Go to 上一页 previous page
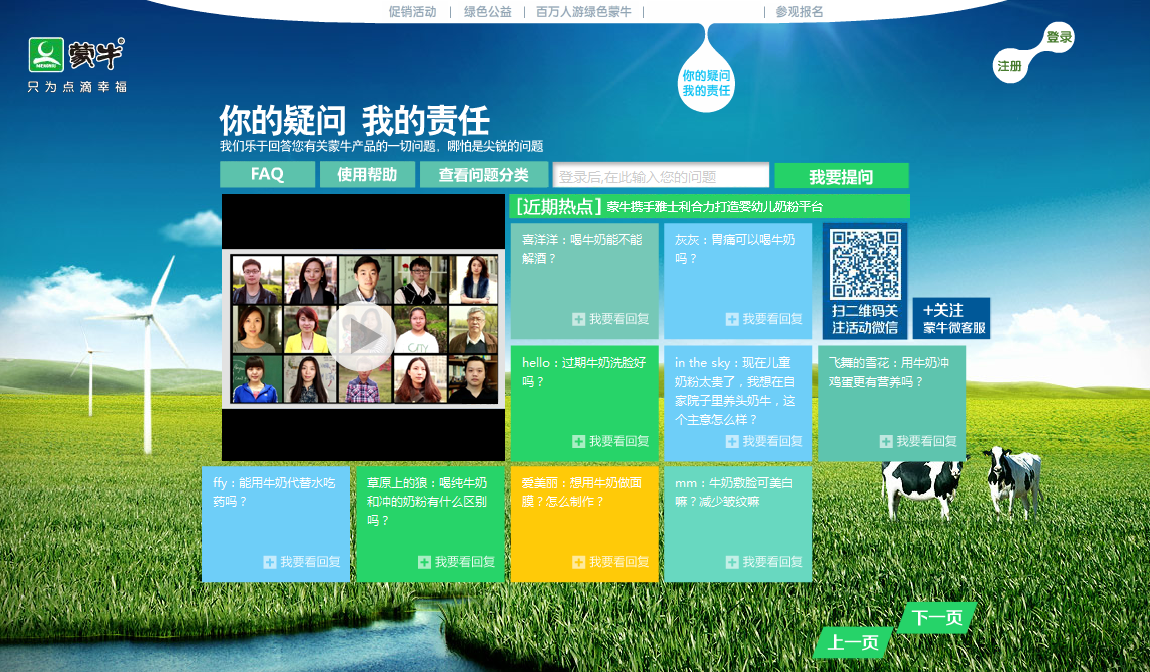Viewport: 1150px width, 672px height. (853, 643)
